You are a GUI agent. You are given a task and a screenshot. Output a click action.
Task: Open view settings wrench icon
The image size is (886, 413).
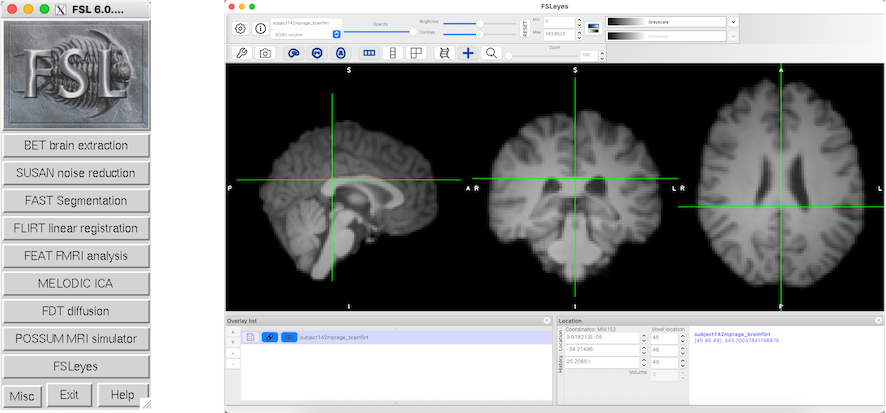pyautogui.click(x=241, y=53)
